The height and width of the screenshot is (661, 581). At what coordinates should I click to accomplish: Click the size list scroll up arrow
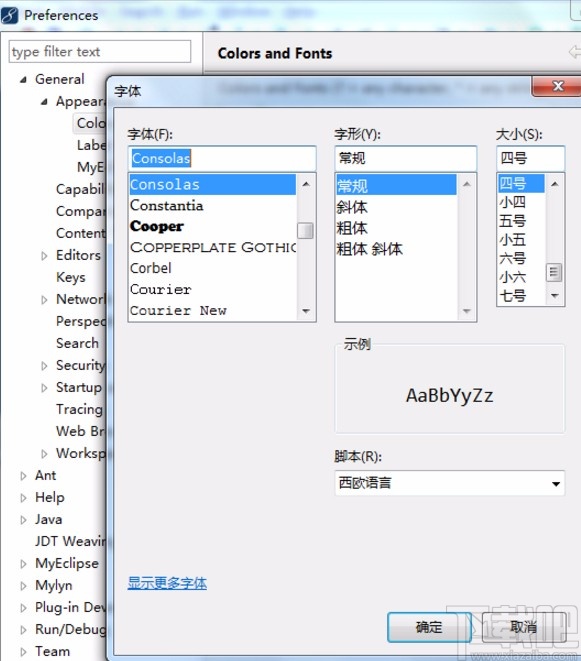tap(555, 184)
